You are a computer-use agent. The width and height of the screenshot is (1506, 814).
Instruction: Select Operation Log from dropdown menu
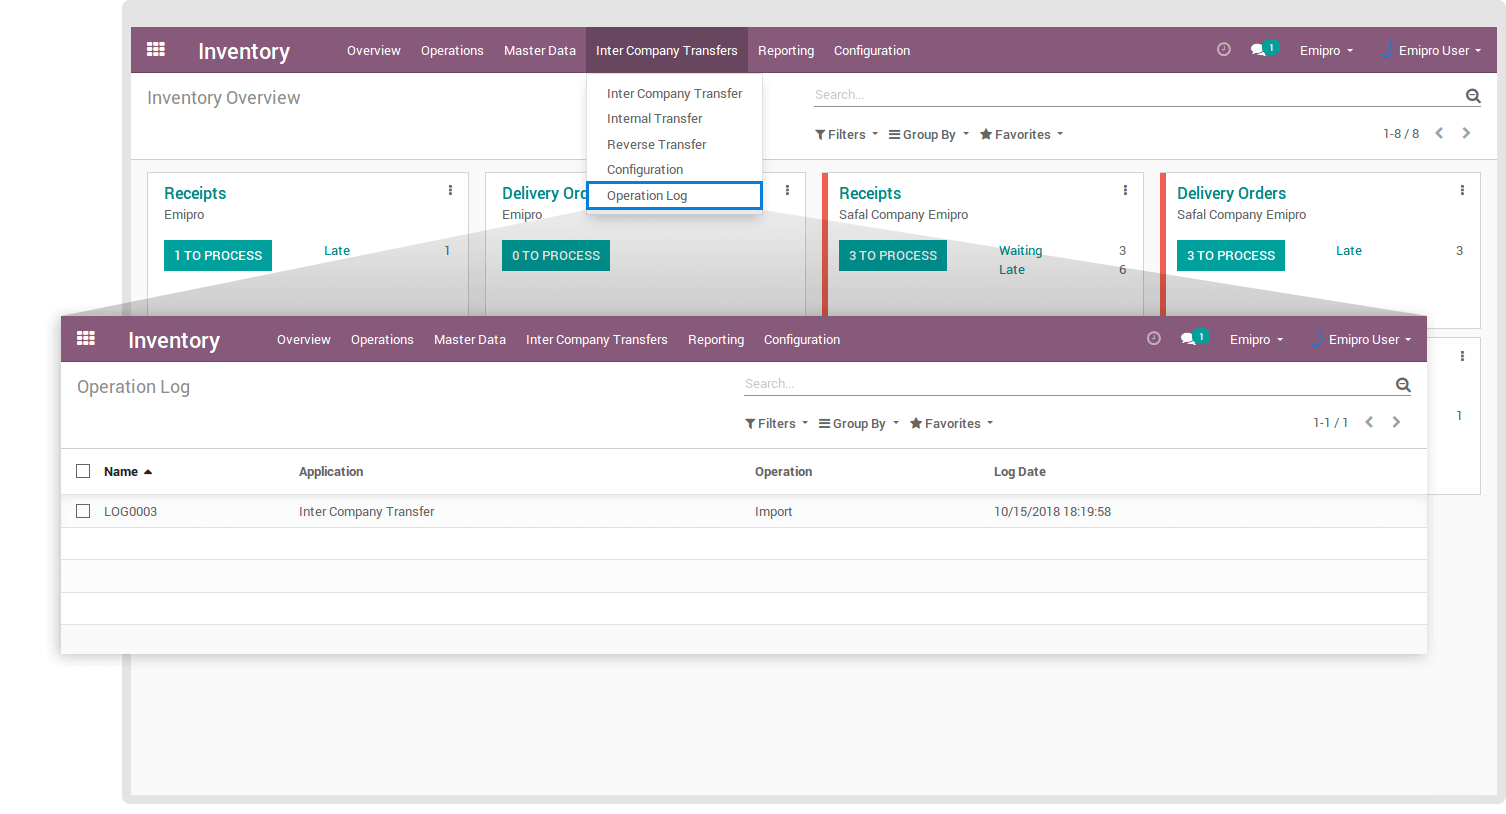point(647,196)
